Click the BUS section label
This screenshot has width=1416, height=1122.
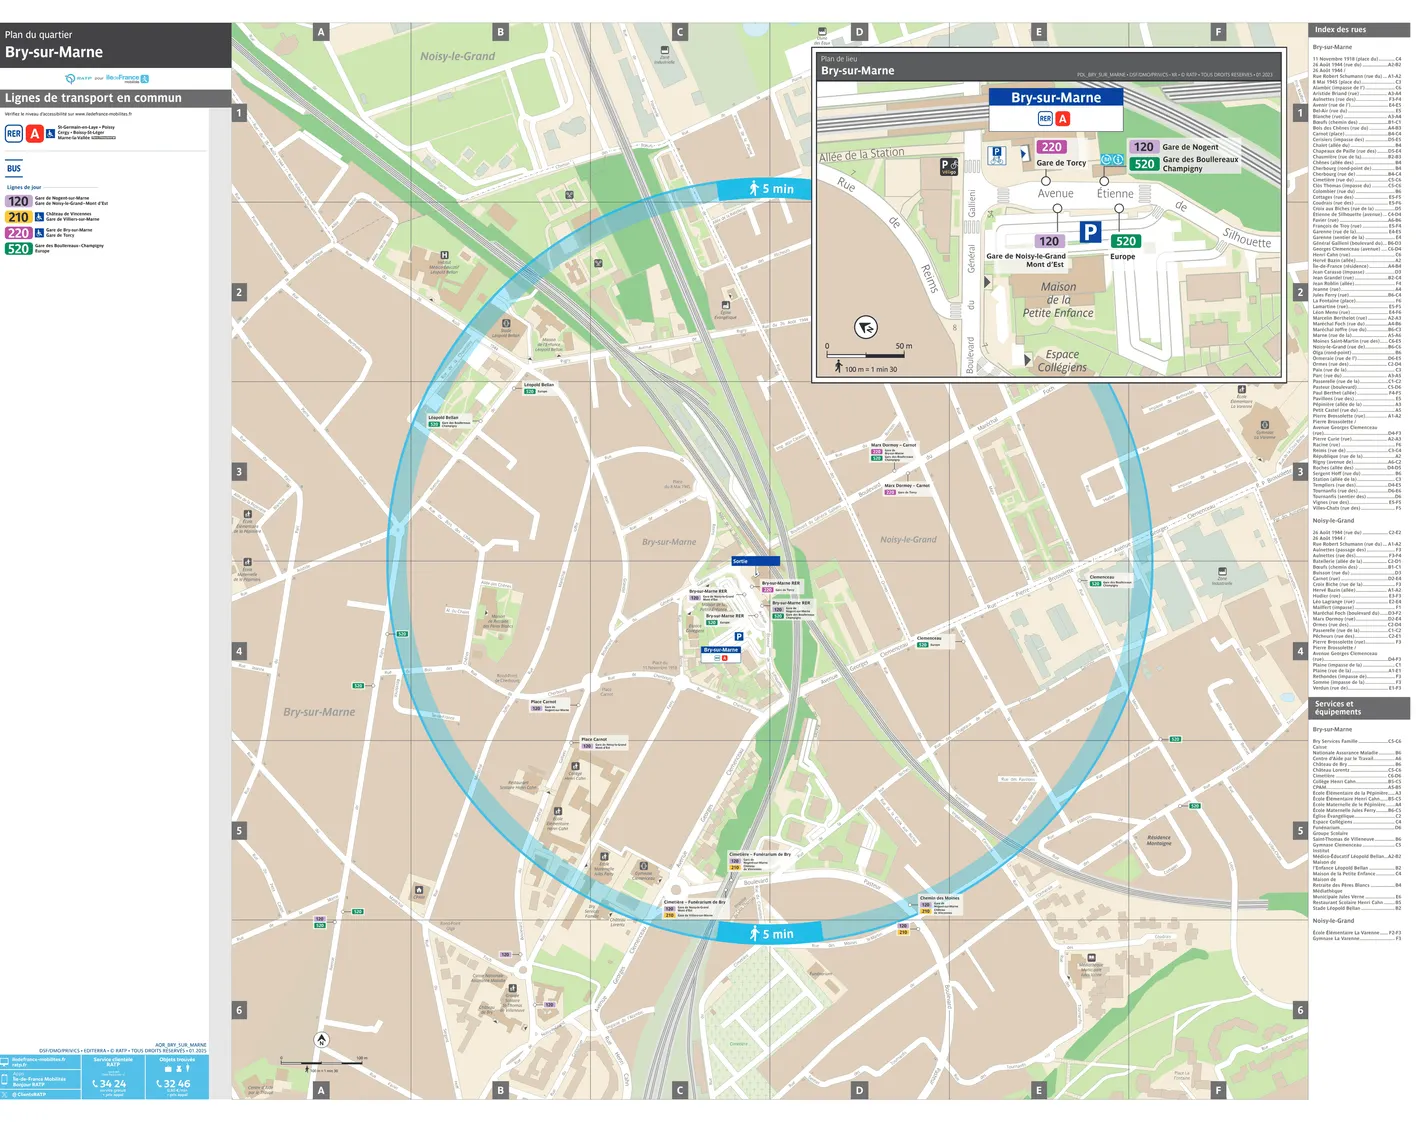14,169
